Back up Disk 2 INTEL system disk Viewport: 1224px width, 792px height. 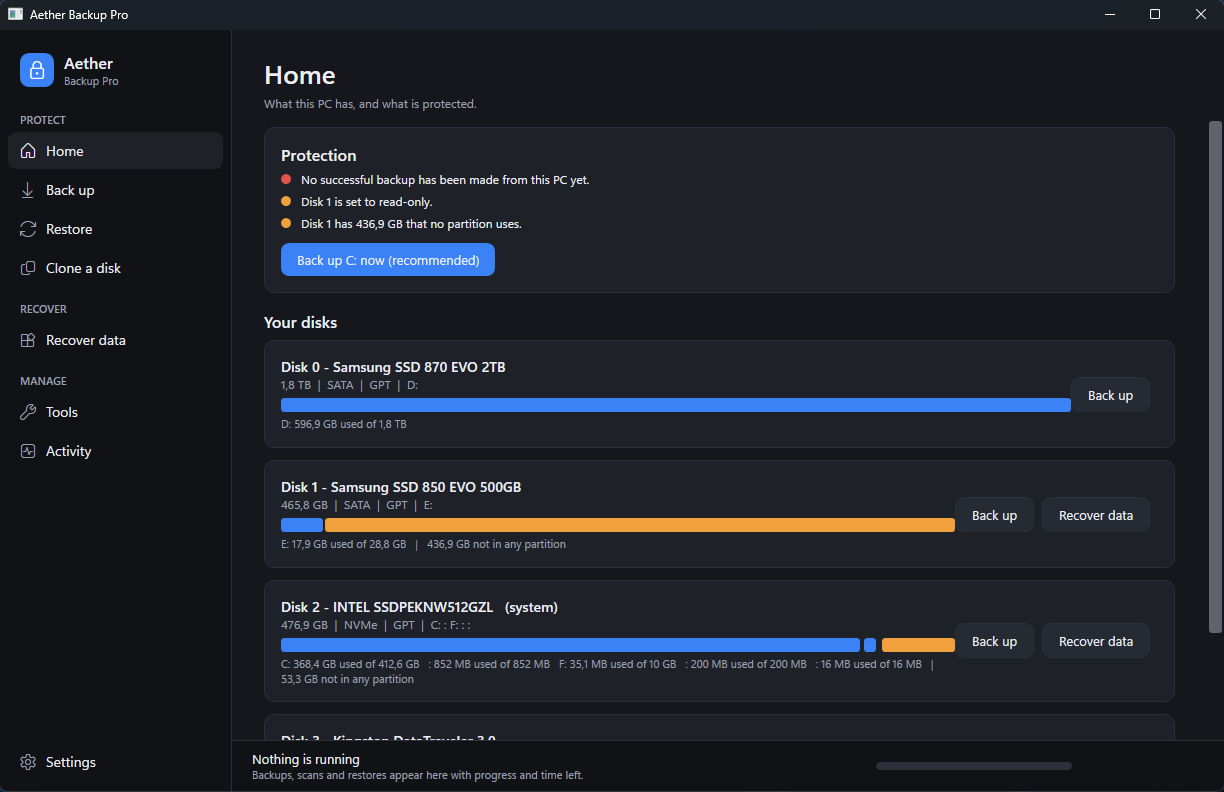(x=994, y=641)
